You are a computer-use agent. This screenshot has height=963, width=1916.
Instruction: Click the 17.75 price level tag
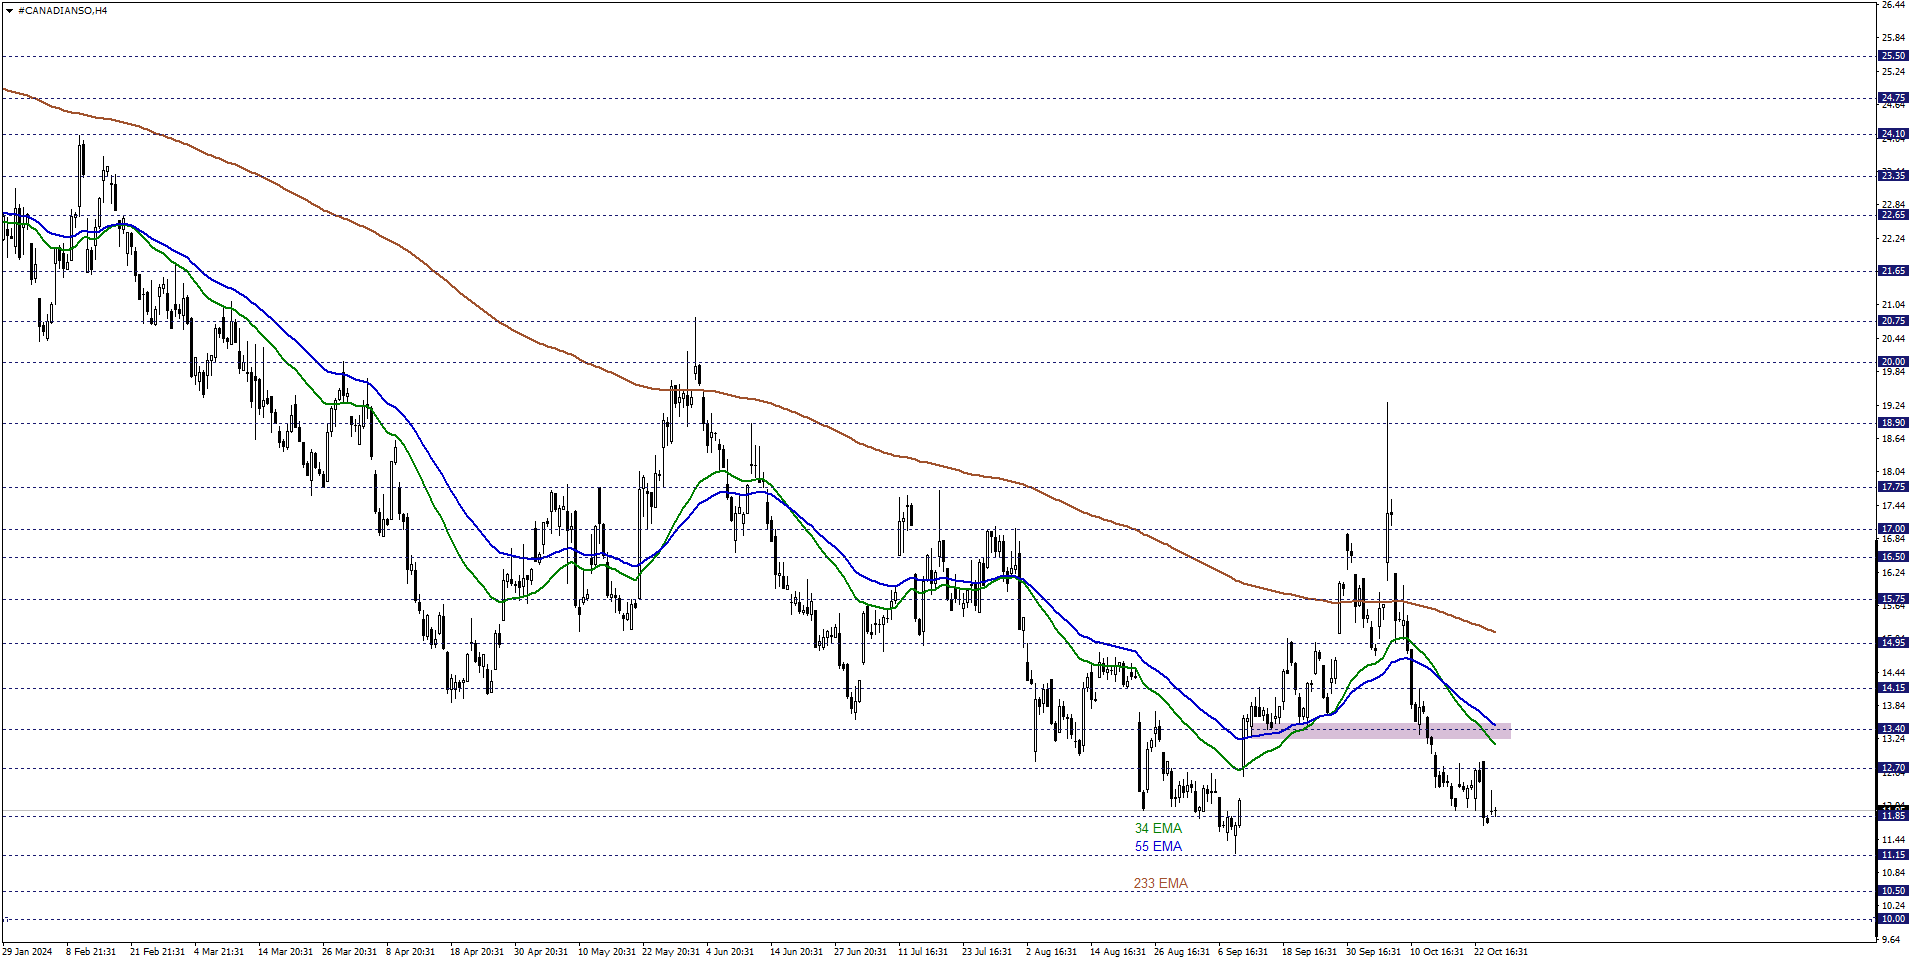[1893, 487]
